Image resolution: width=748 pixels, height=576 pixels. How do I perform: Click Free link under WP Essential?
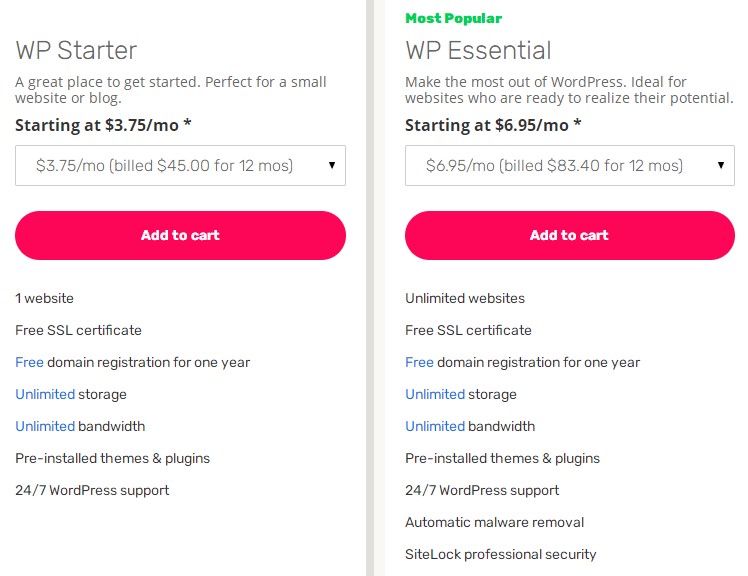419,362
